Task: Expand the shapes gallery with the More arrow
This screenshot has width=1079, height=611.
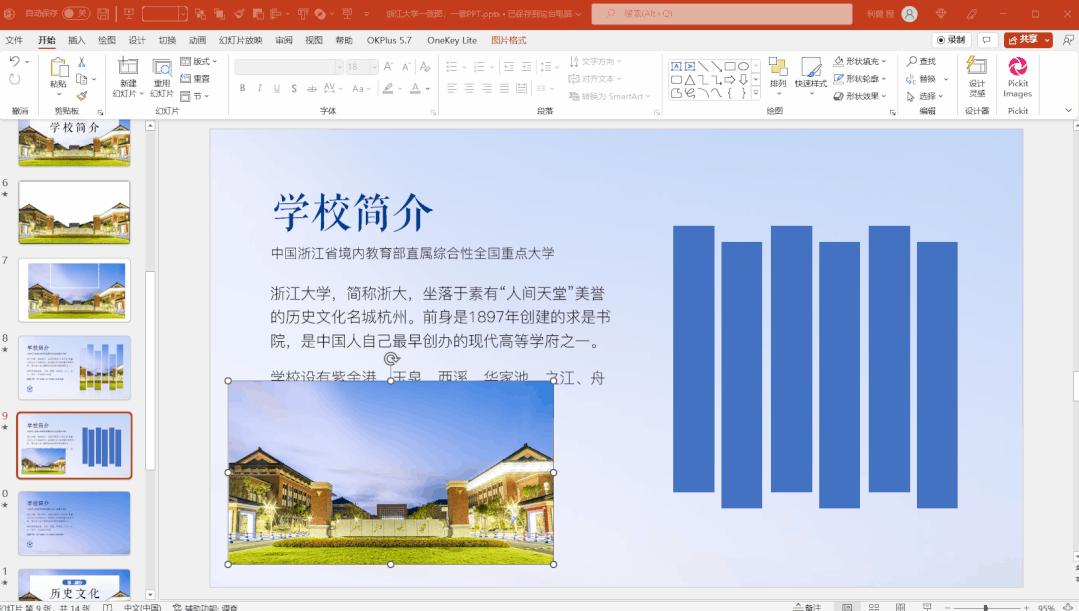Action: [755, 92]
